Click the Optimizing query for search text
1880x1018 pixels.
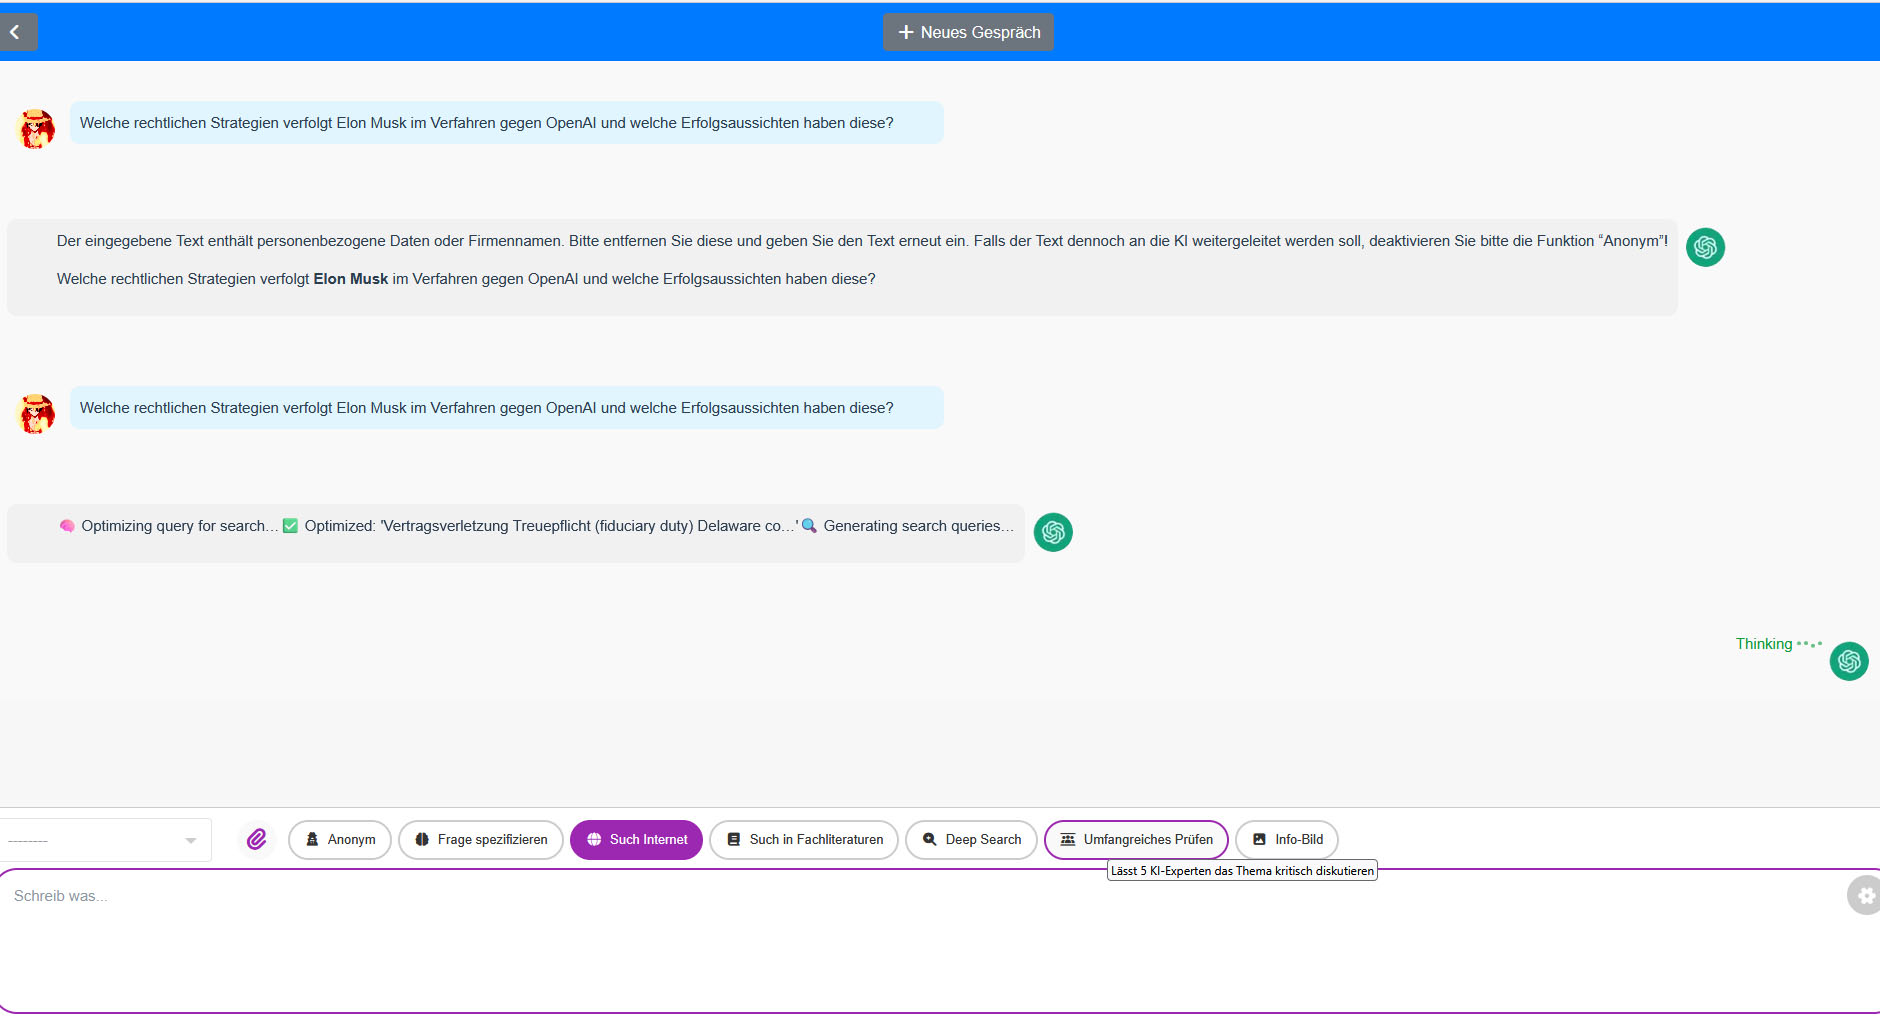tap(179, 526)
